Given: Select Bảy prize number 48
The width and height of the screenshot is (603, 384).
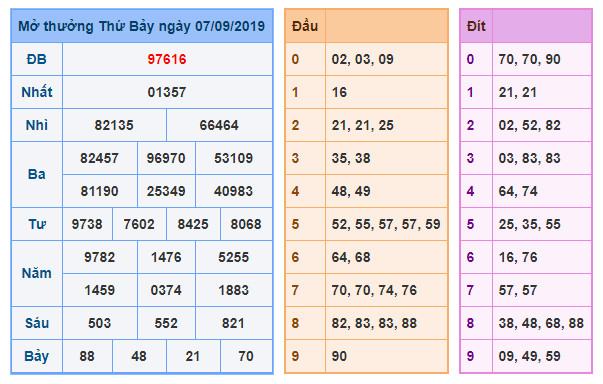Looking at the screenshot, I should coord(139,356).
